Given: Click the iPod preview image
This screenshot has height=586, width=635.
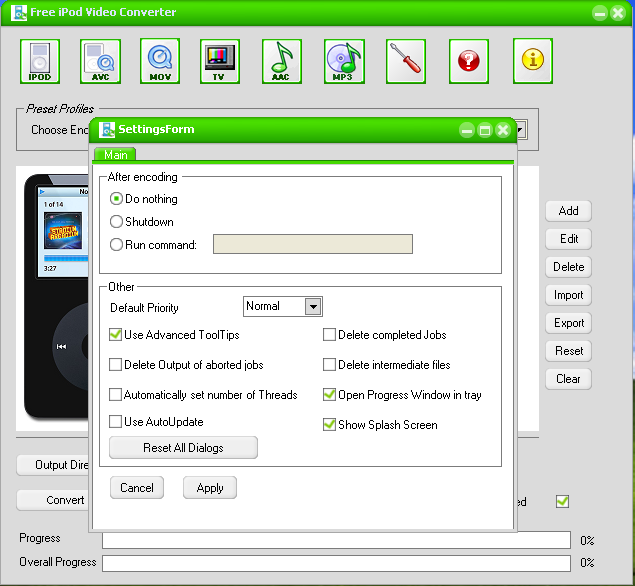Looking at the screenshot, I should point(56,296).
